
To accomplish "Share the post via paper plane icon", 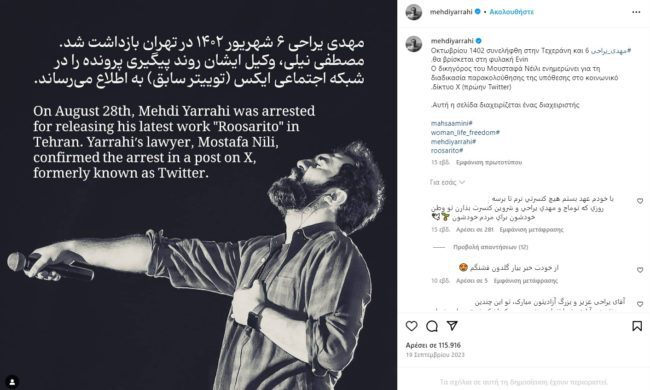I will point(452,326).
